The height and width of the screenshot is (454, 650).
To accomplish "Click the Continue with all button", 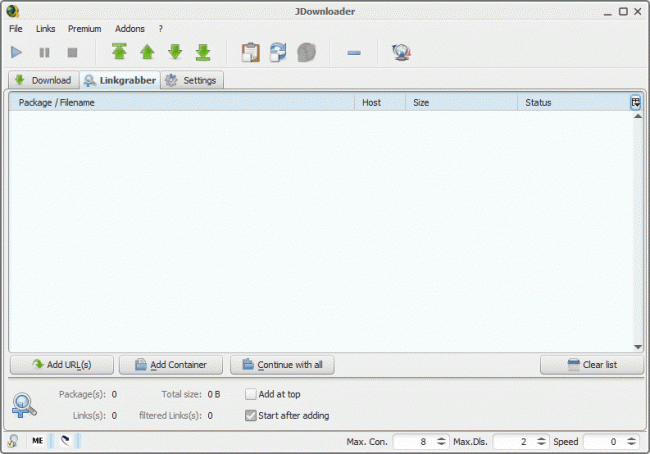I will pyautogui.click(x=282, y=365).
